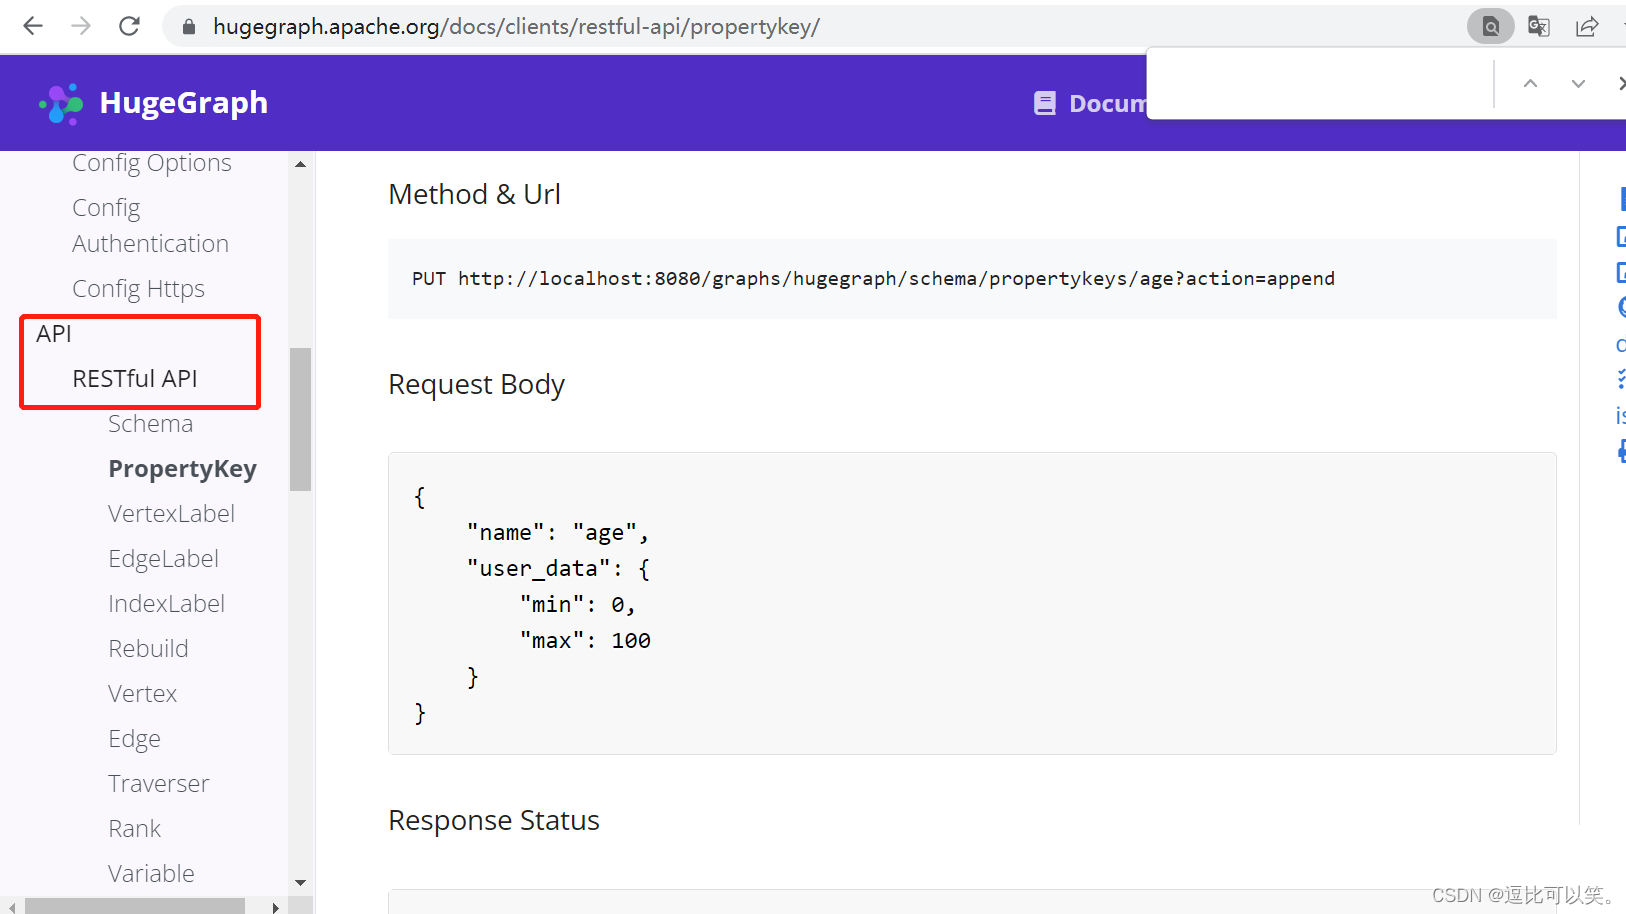This screenshot has width=1626, height=914.
Task: Open the Traverser page from sidebar
Action: pyautogui.click(x=158, y=783)
